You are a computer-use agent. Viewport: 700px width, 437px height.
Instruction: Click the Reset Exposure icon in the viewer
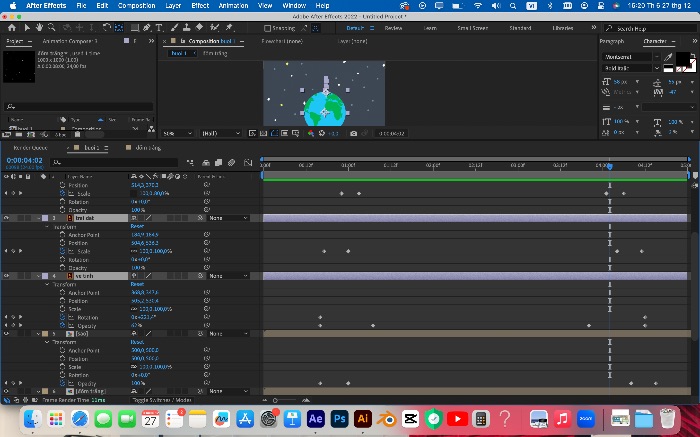pos(321,133)
